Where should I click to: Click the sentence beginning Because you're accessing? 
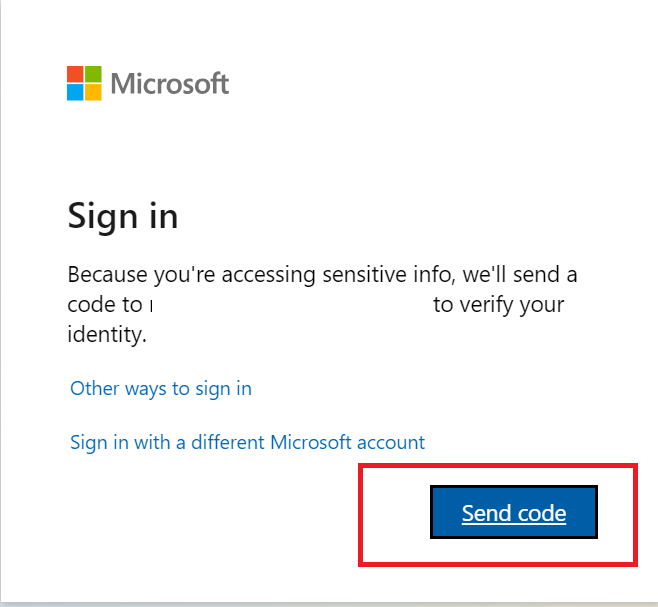pos(322,304)
